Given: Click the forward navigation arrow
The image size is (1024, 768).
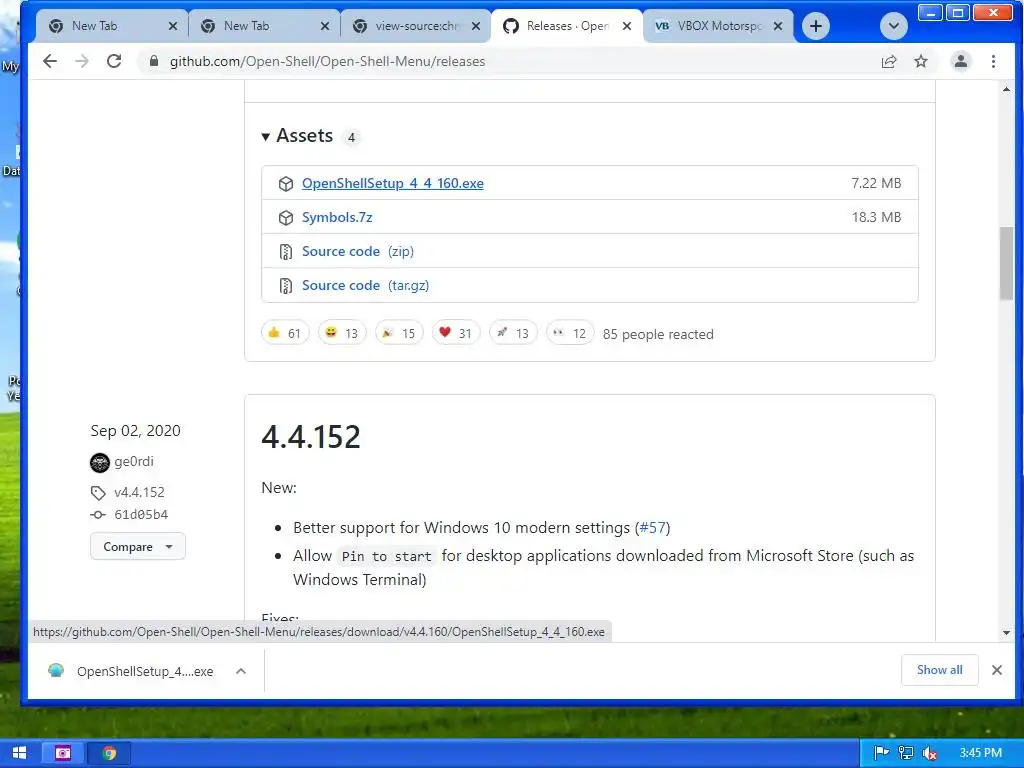Looking at the screenshot, I should coord(82,61).
